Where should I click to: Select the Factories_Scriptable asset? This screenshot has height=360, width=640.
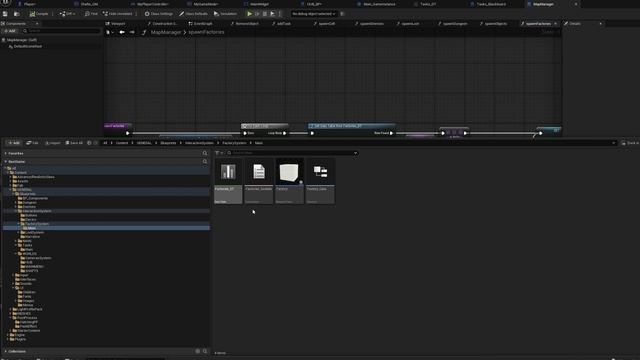coord(258,181)
